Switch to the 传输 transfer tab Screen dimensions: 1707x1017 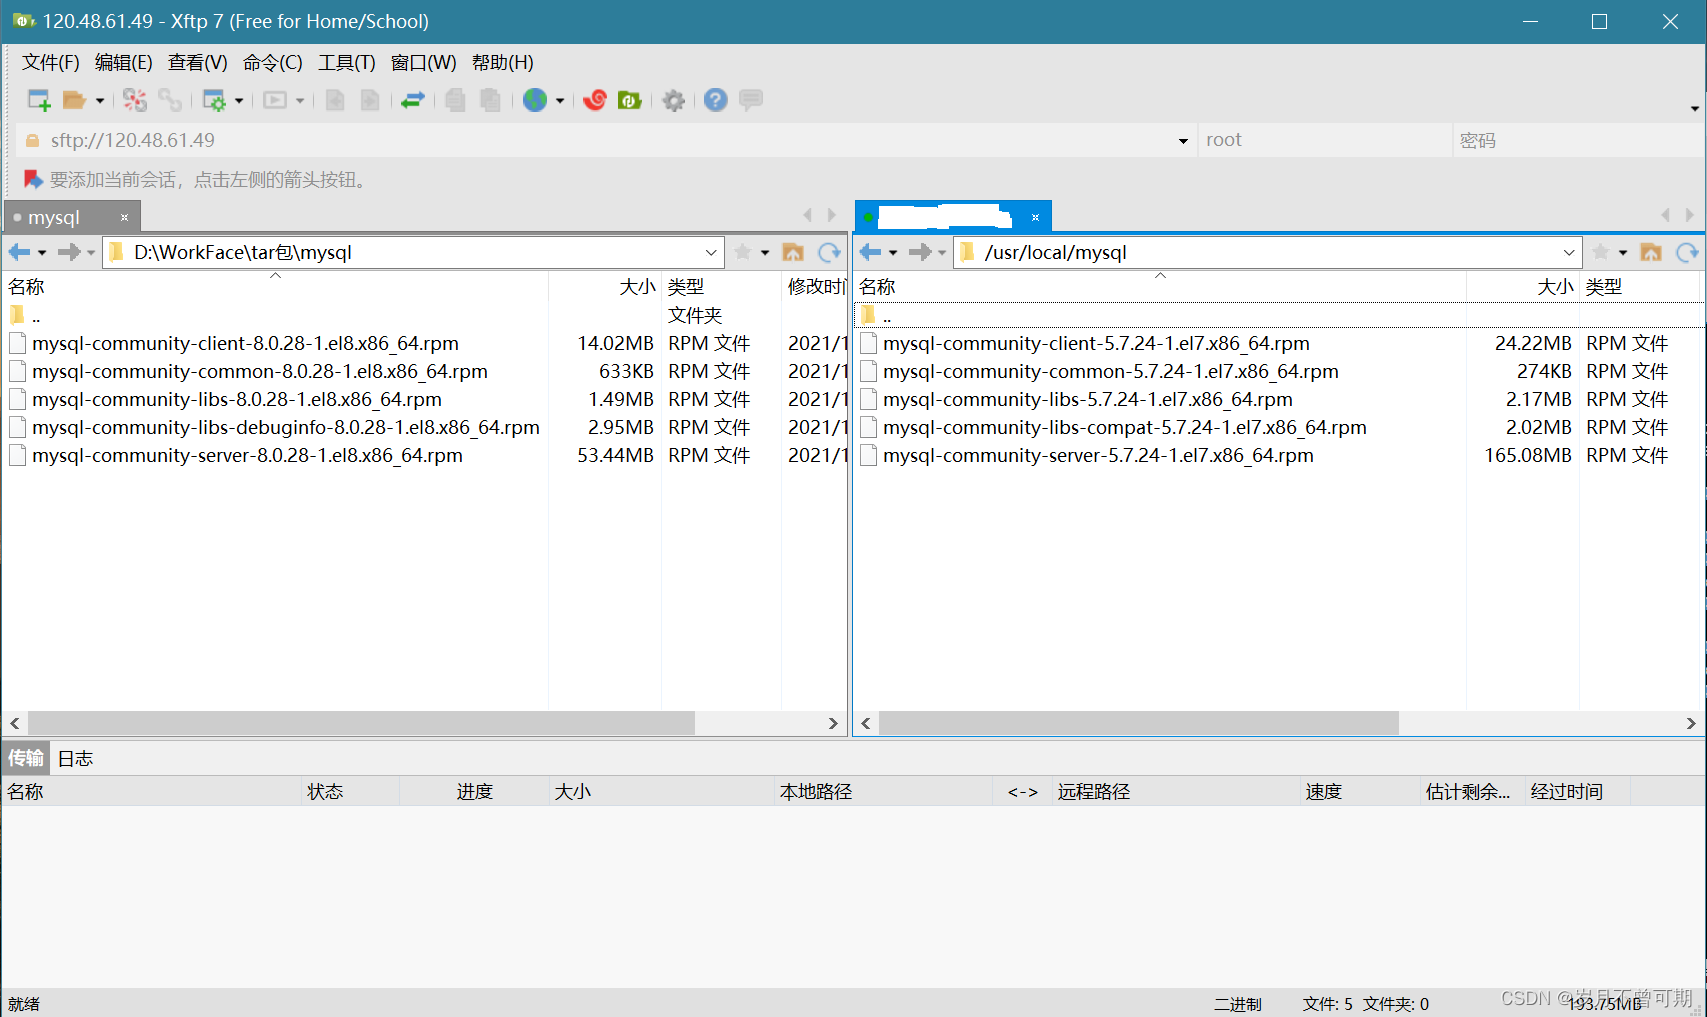click(26, 758)
